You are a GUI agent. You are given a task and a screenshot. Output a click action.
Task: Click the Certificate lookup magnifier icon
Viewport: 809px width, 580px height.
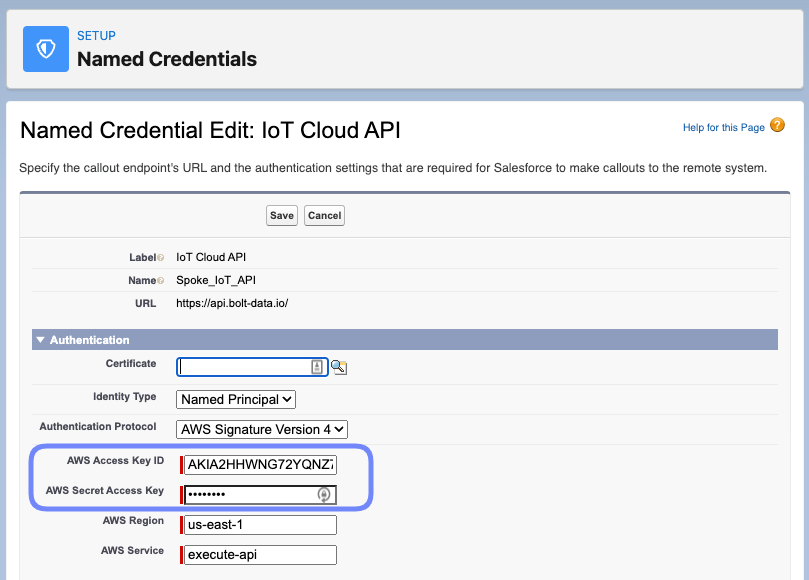[x=338, y=367]
